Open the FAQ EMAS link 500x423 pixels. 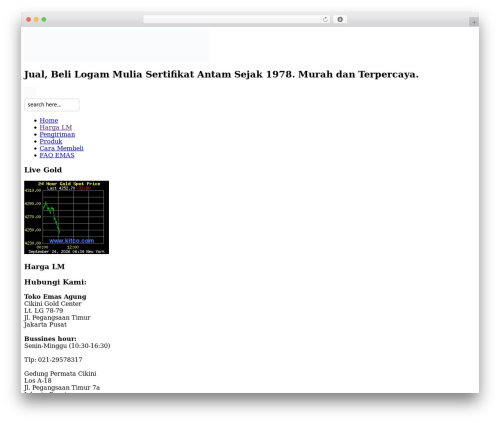[57, 155]
